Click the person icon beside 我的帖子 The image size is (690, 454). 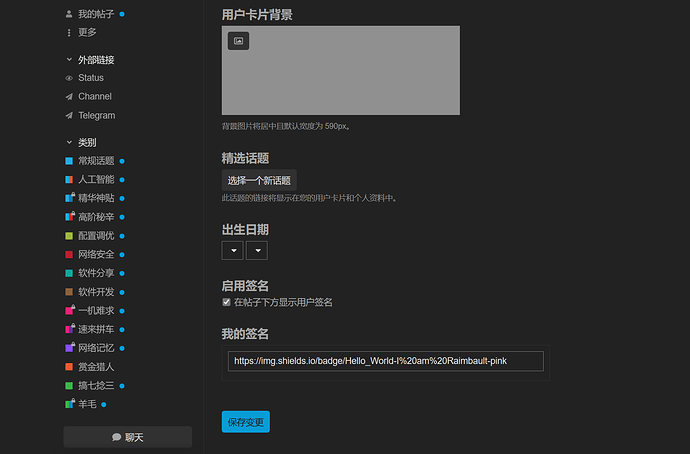69,14
